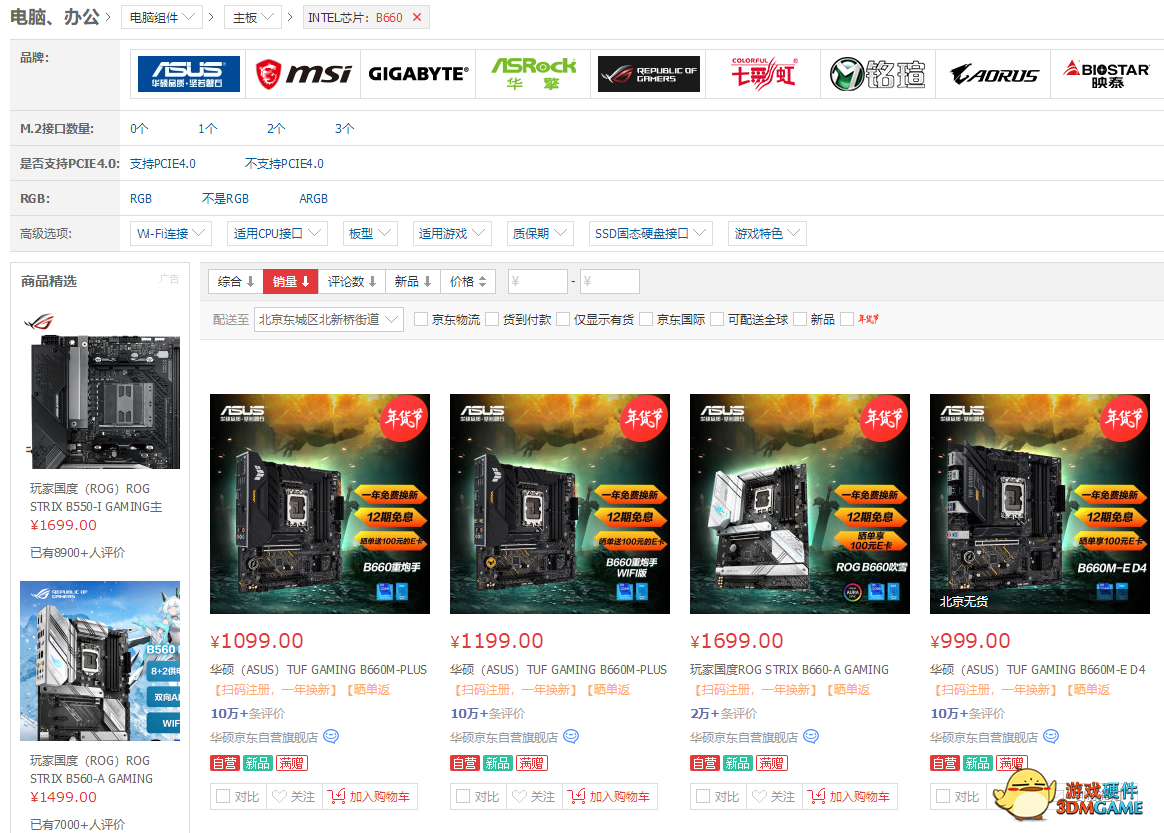Image resolution: width=1164 pixels, height=833 pixels.
Task: Click cart icon for ¥1199.00 motherboard
Action: (576, 796)
